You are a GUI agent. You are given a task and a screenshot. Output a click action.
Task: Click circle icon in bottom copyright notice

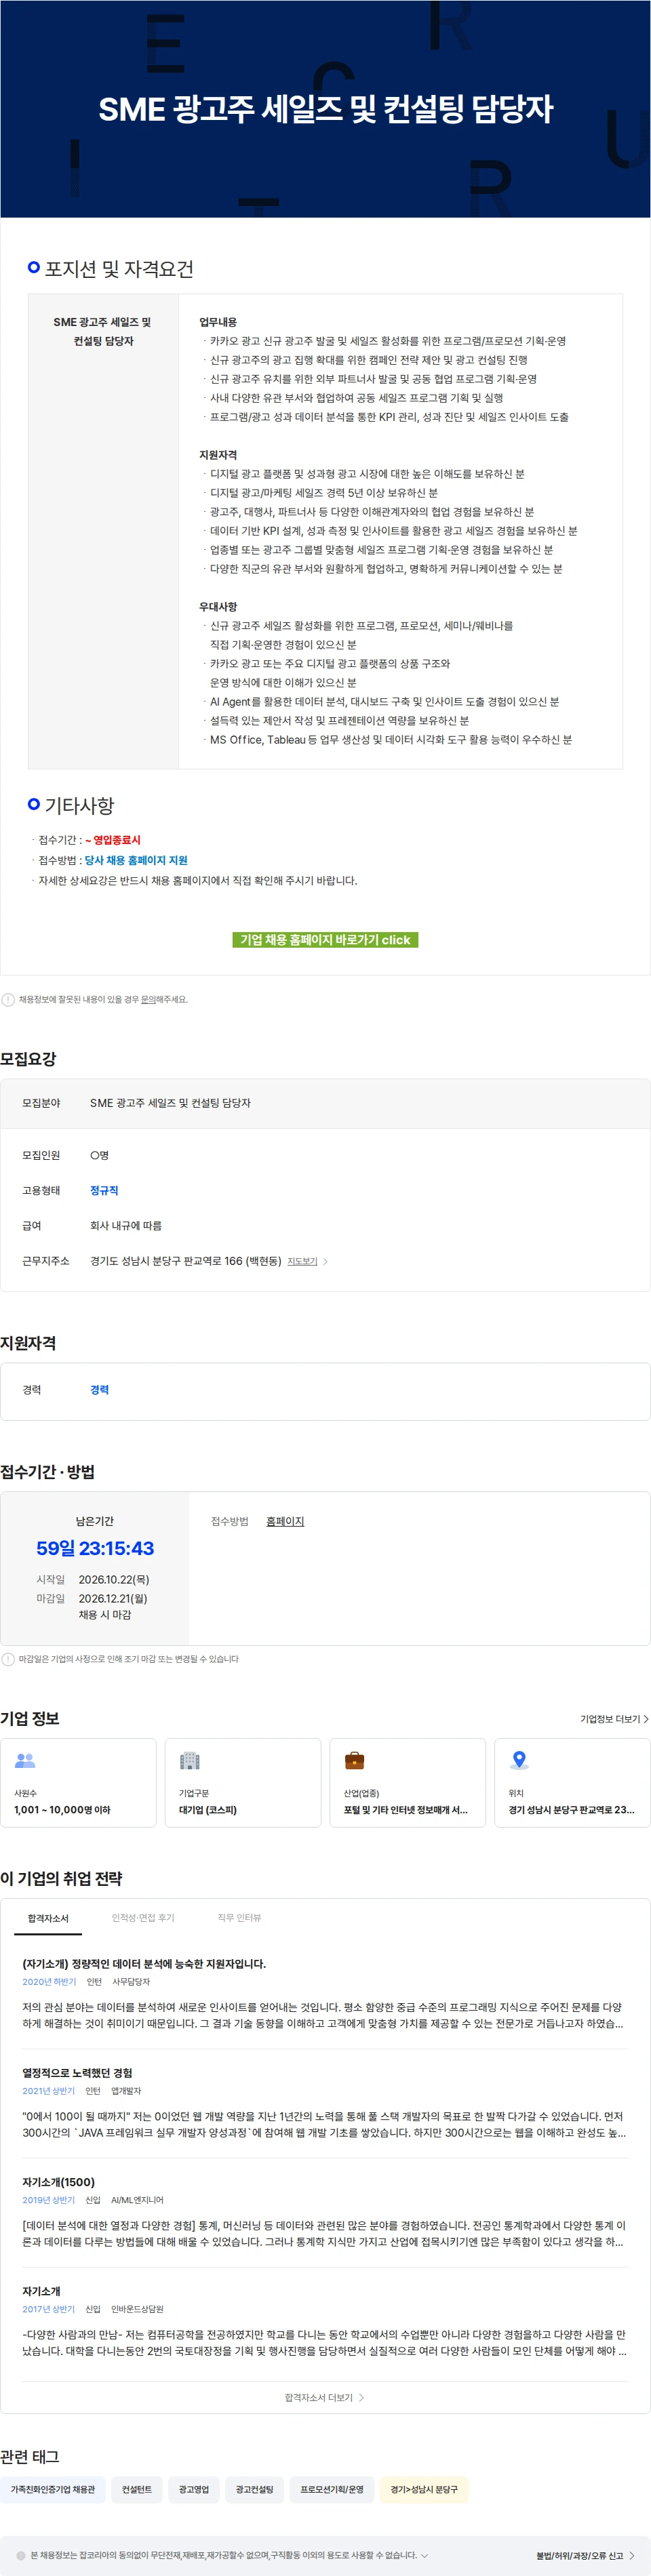(21, 2555)
